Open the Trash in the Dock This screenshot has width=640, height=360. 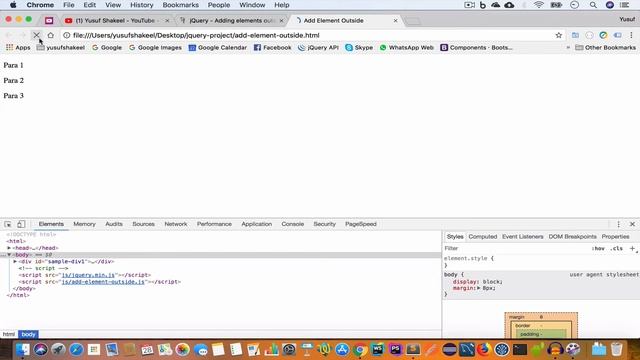[x=616, y=349]
